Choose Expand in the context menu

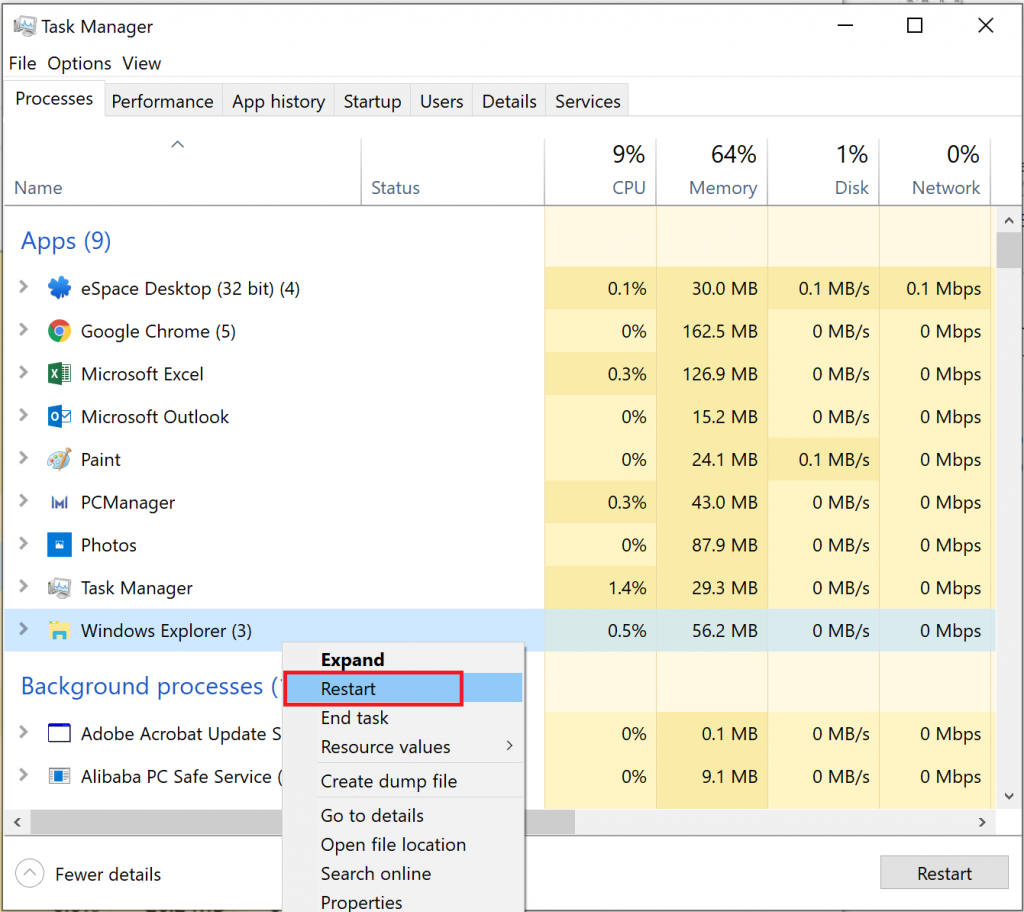(x=404, y=660)
